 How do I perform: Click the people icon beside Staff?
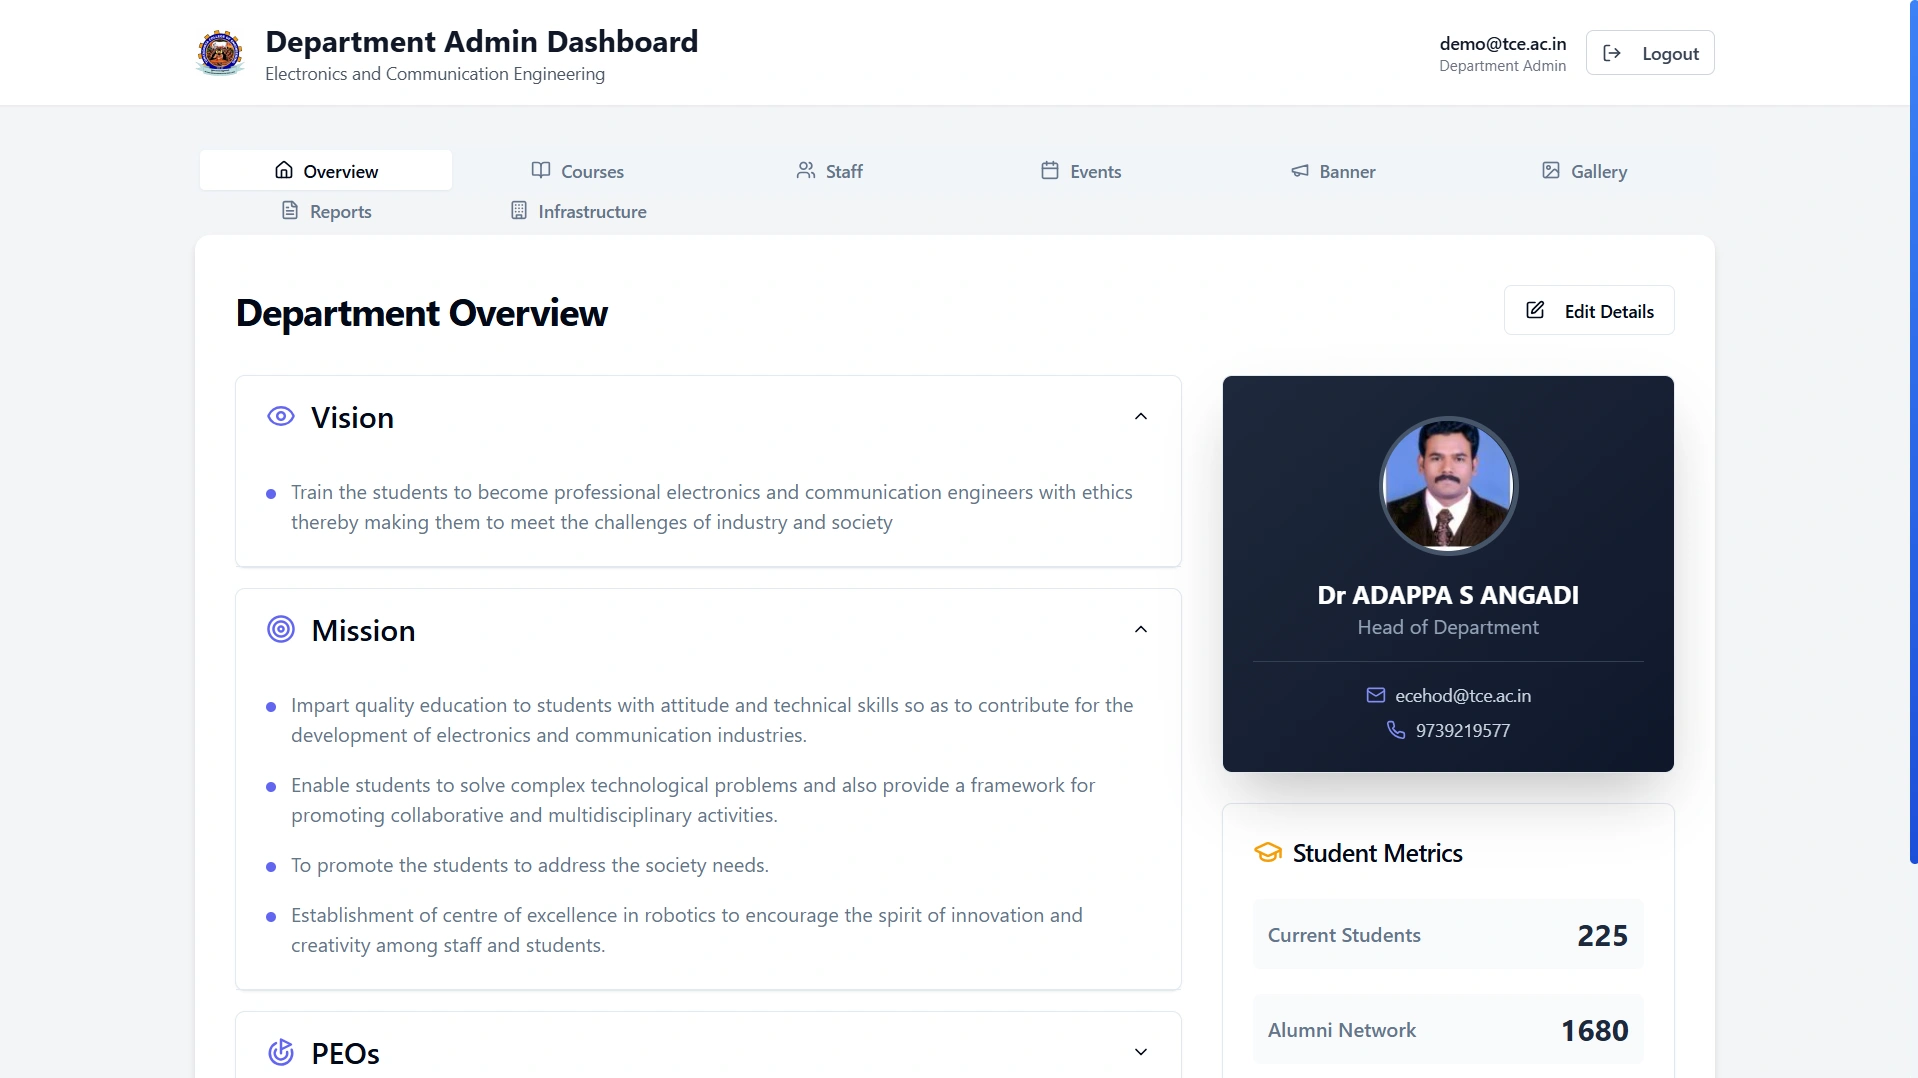tap(806, 170)
